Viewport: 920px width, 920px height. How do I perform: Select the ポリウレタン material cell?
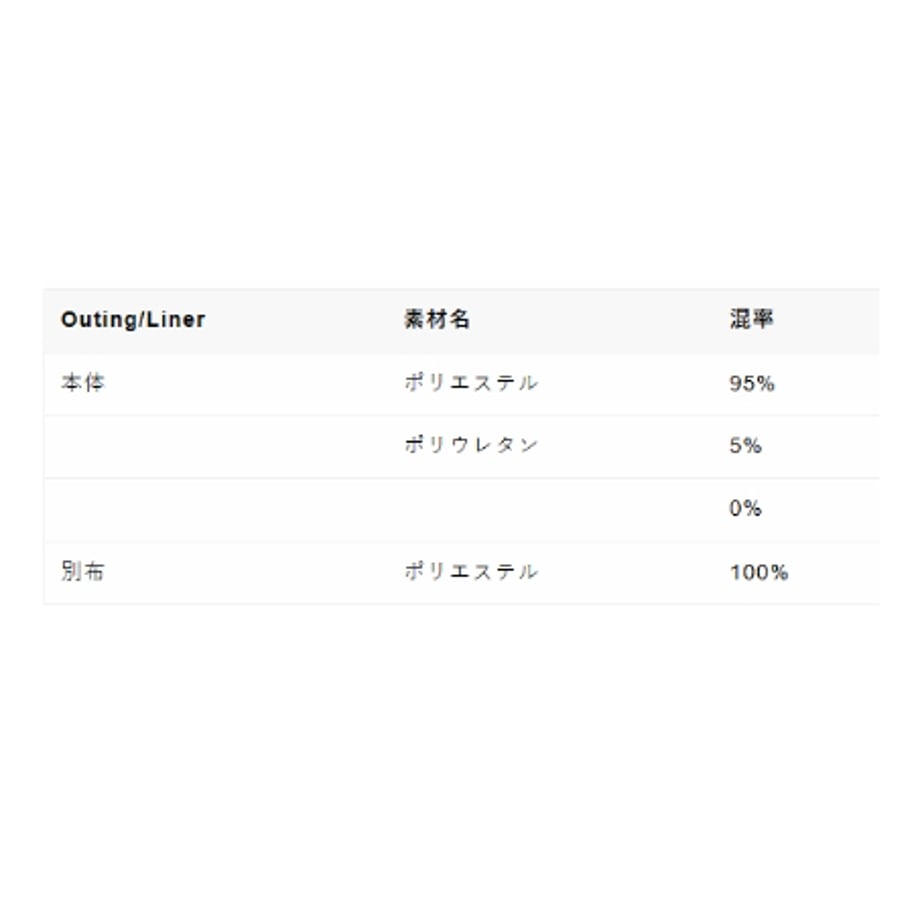471,445
